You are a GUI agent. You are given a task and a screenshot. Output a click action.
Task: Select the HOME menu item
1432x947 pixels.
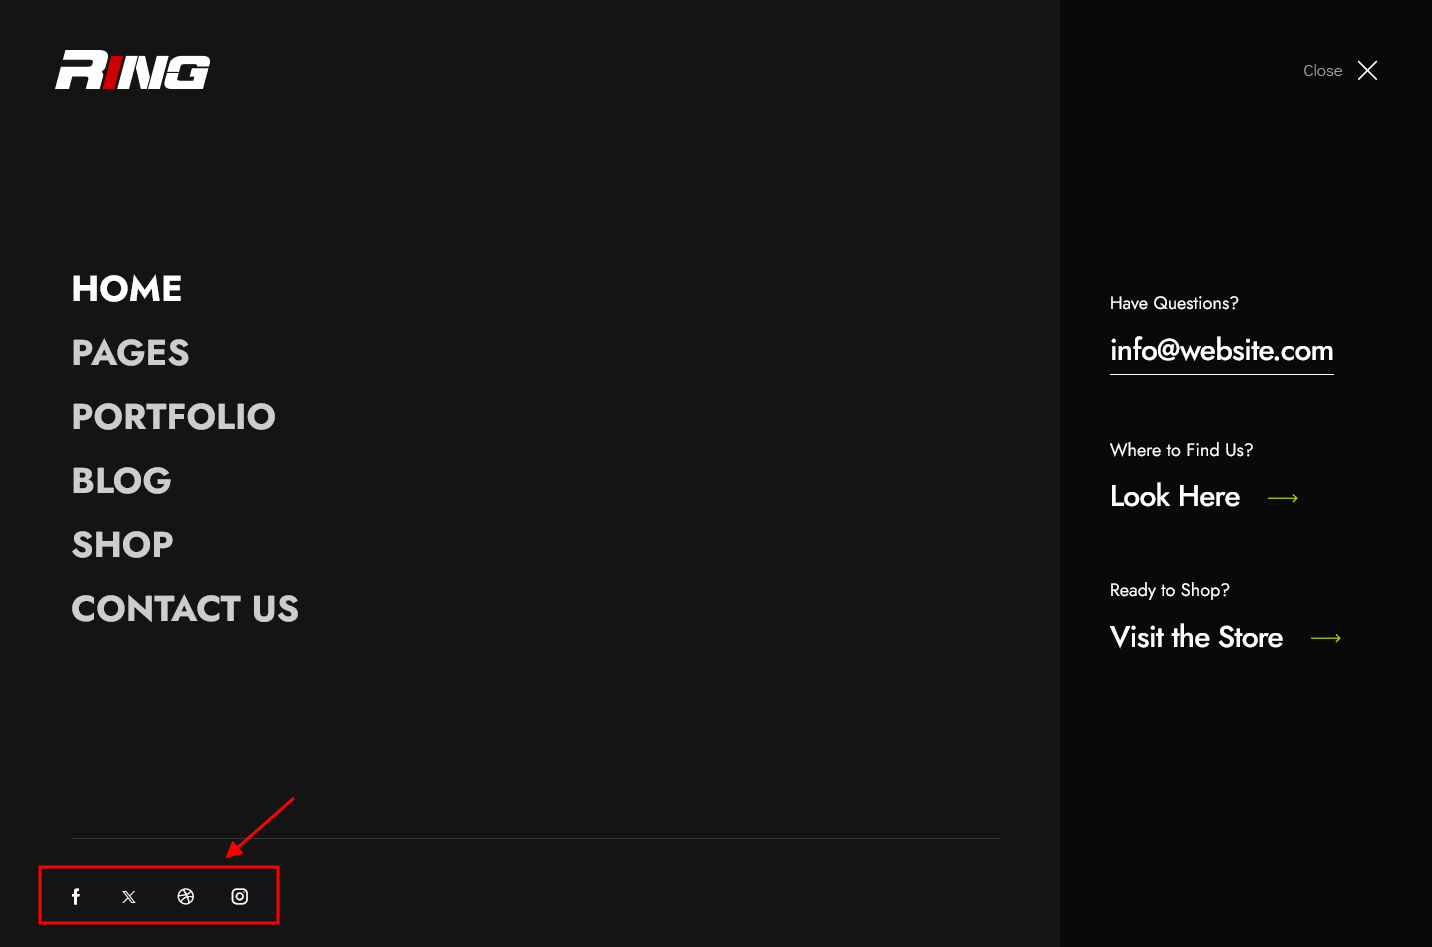127,289
